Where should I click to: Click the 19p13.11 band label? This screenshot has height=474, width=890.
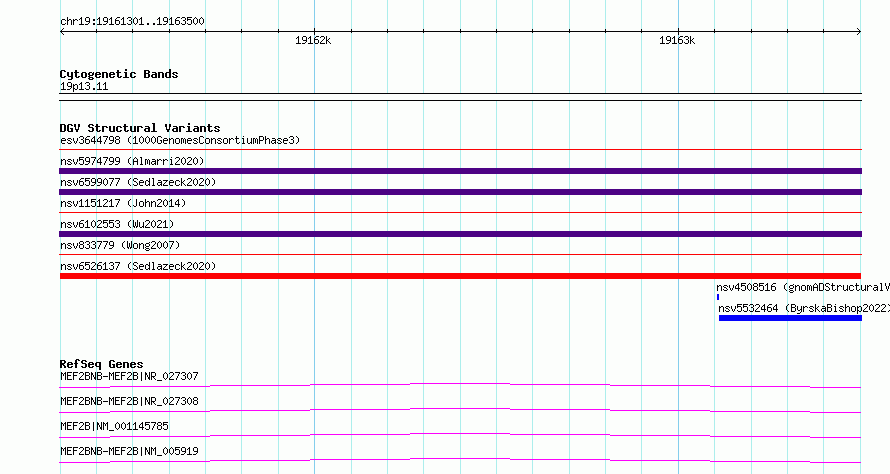84,86
